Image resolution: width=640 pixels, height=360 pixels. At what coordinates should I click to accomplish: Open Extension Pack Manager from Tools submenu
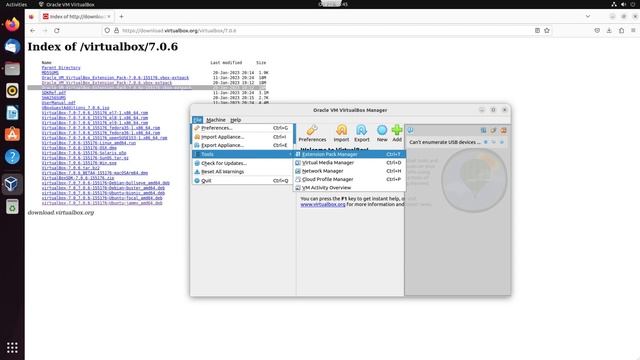coord(349,154)
